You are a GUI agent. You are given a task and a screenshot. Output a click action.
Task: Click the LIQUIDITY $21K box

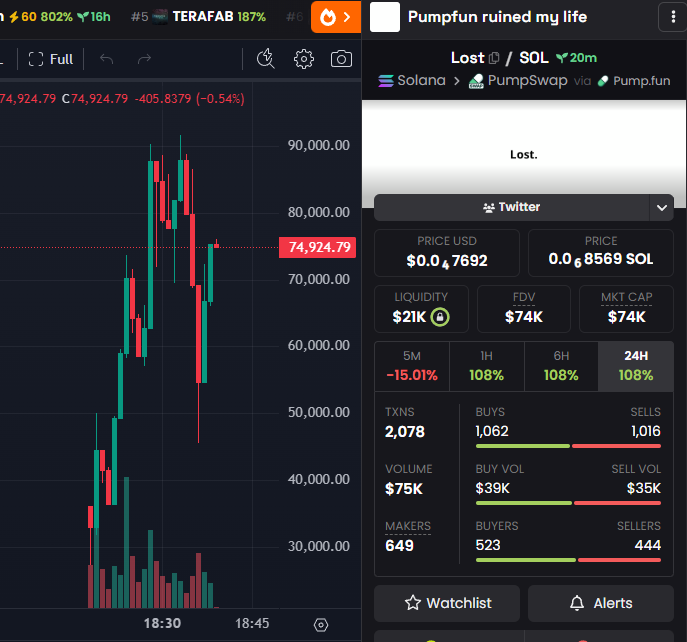(421, 309)
